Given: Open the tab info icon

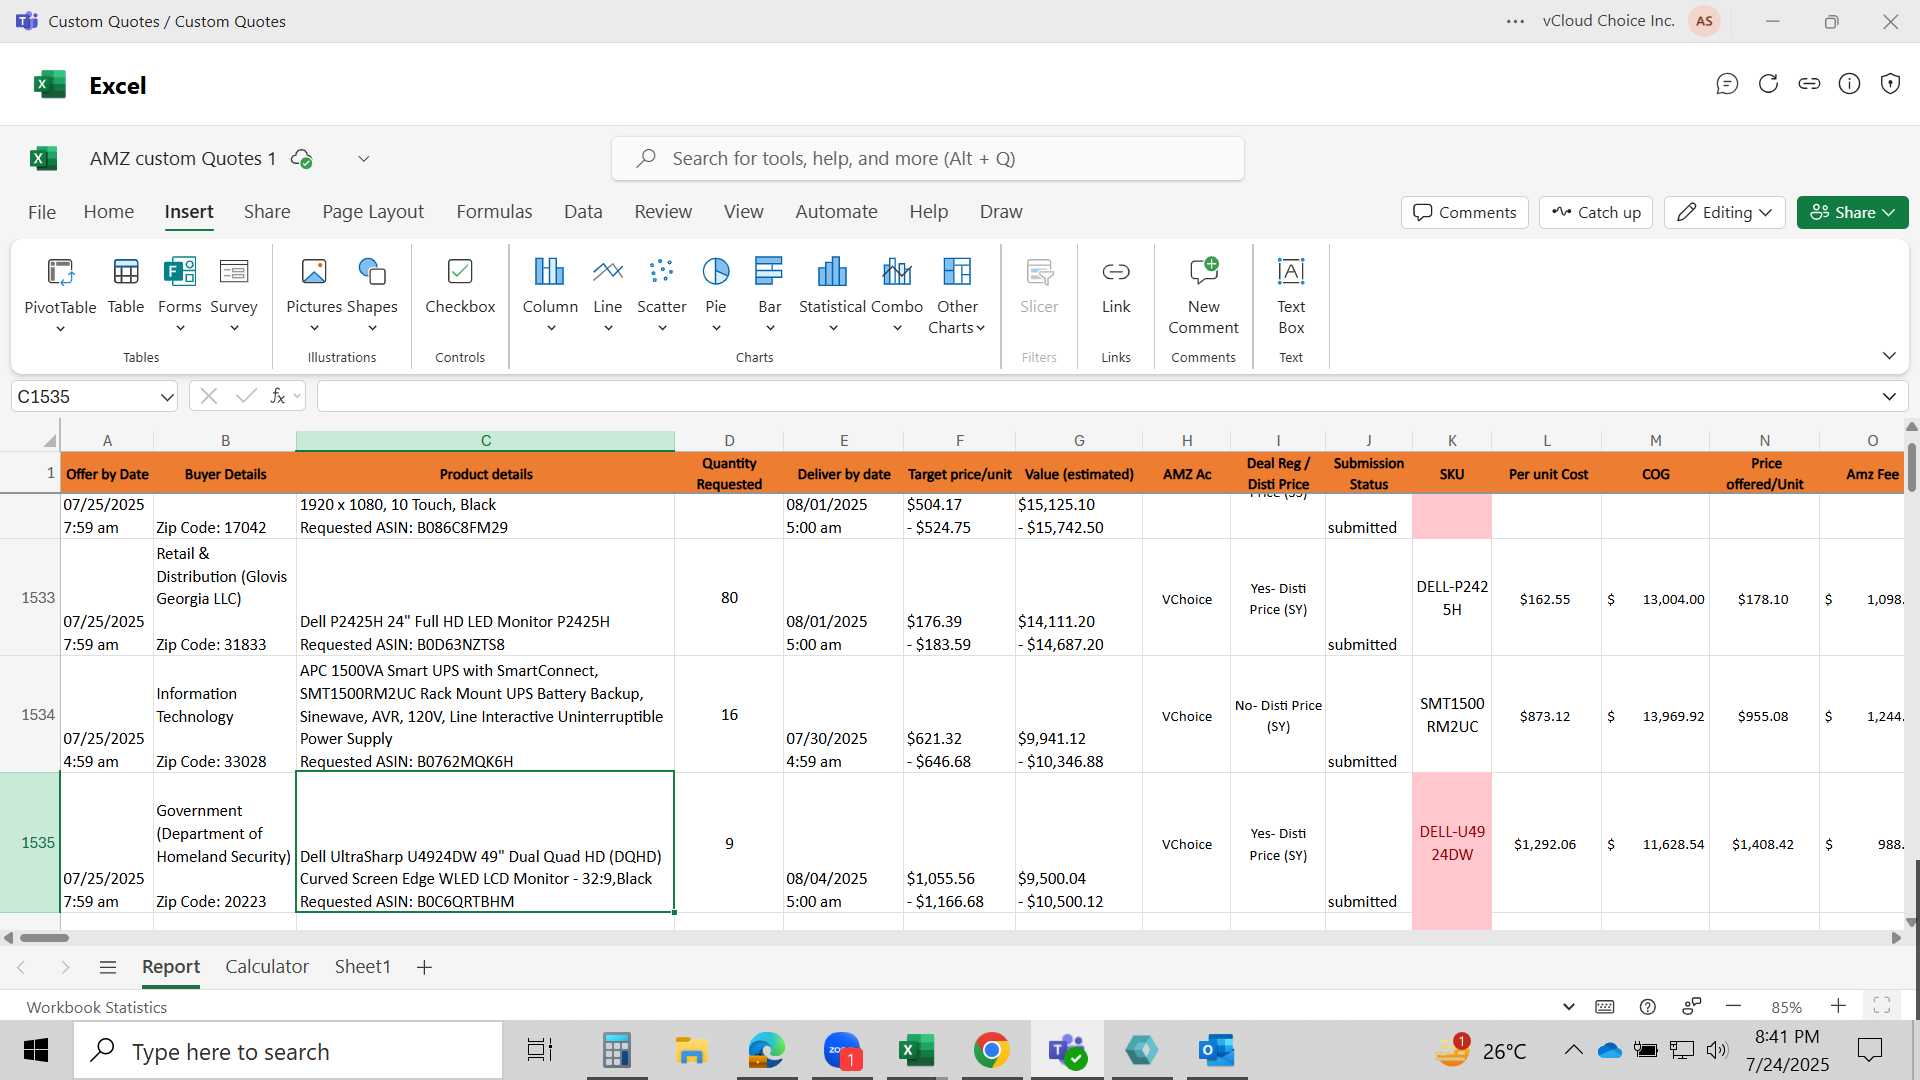Looking at the screenshot, I should 1850,84.
